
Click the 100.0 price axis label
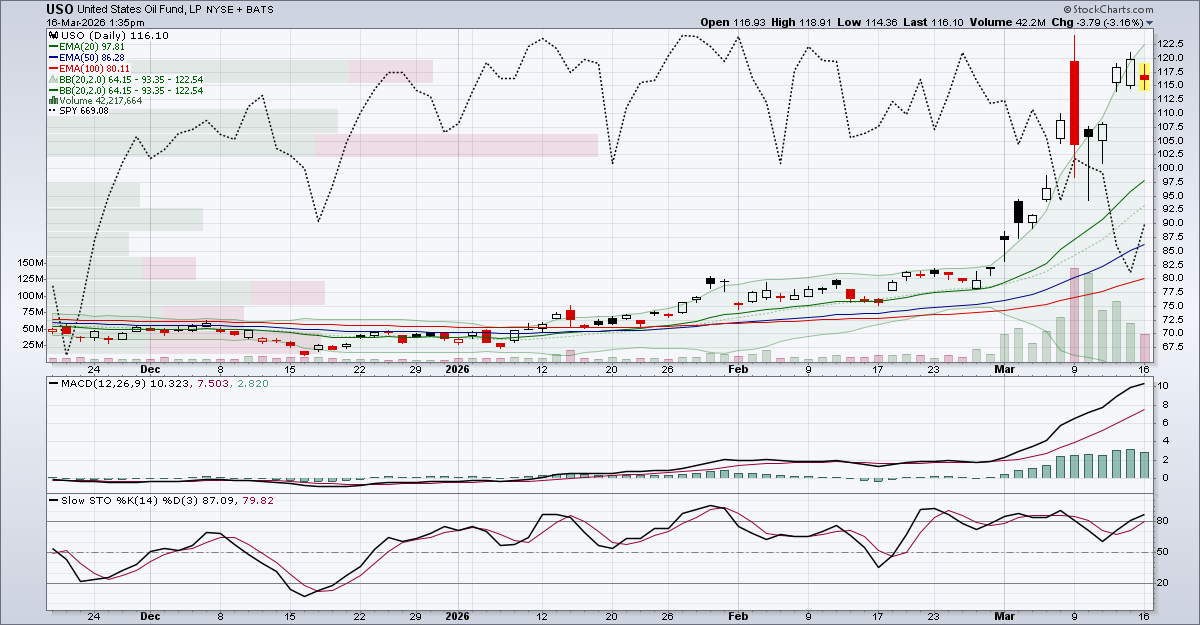click(x=1173, y=167)
